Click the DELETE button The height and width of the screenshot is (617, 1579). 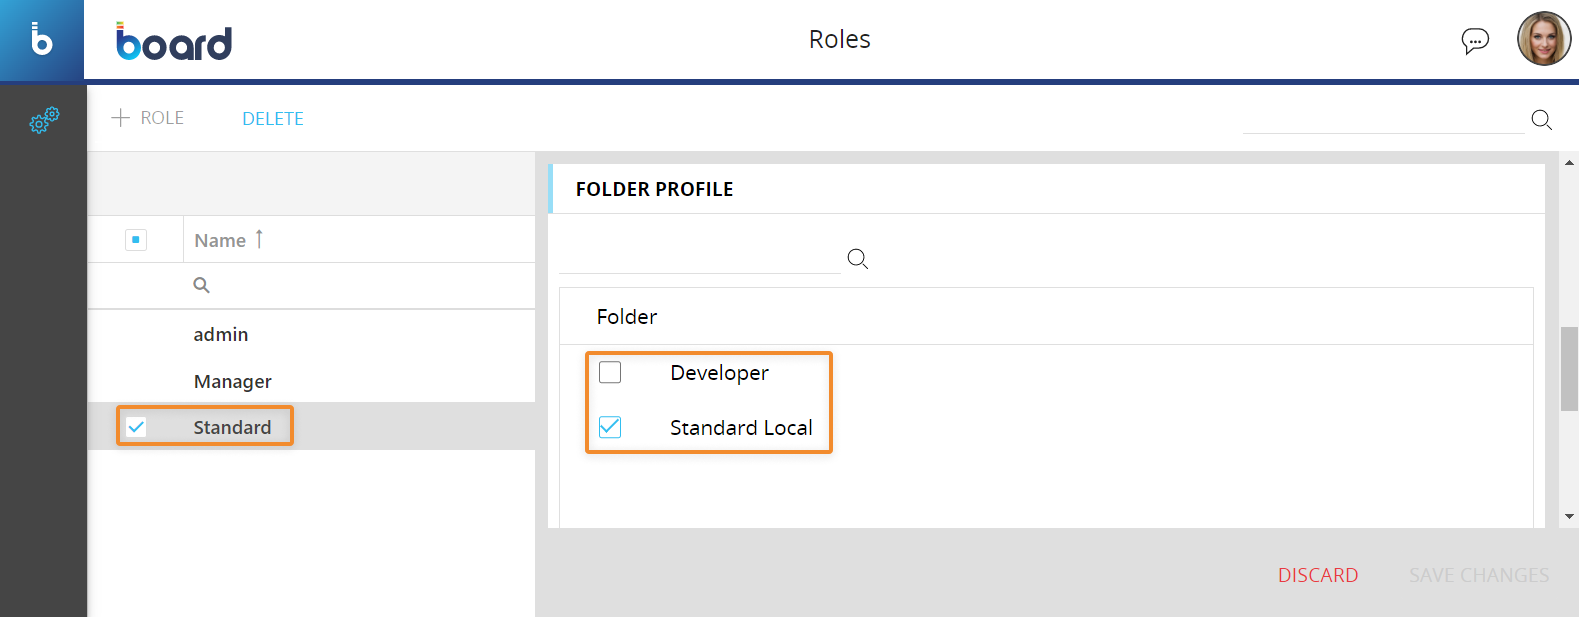[x=272, y=119]
